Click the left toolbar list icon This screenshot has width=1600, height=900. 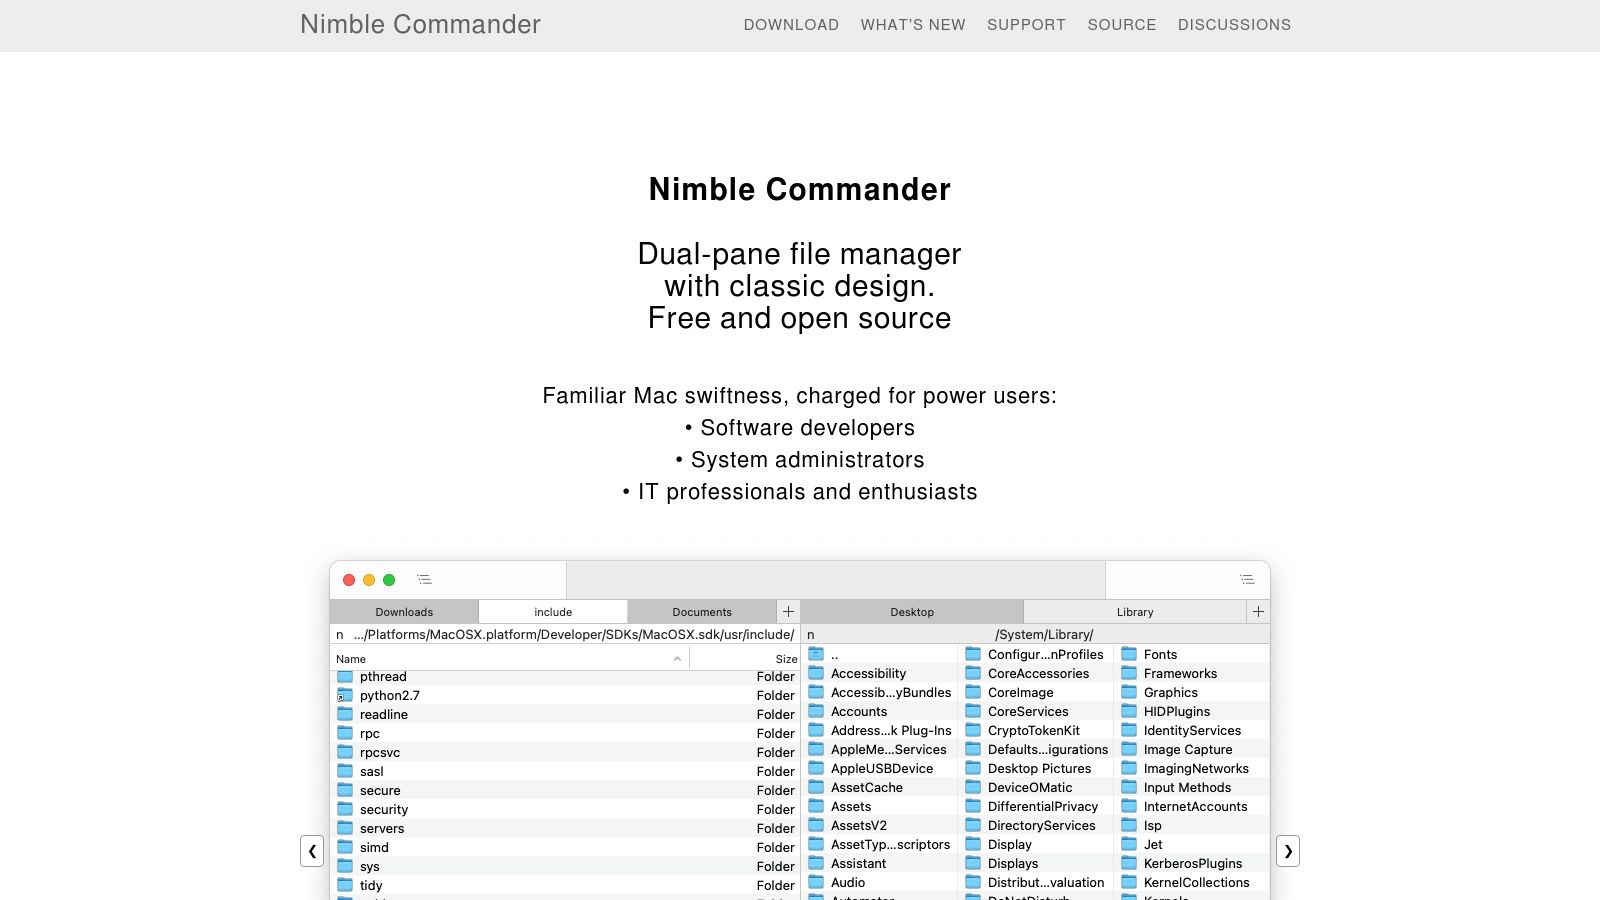pyautogui.click(x=424, y=580)
